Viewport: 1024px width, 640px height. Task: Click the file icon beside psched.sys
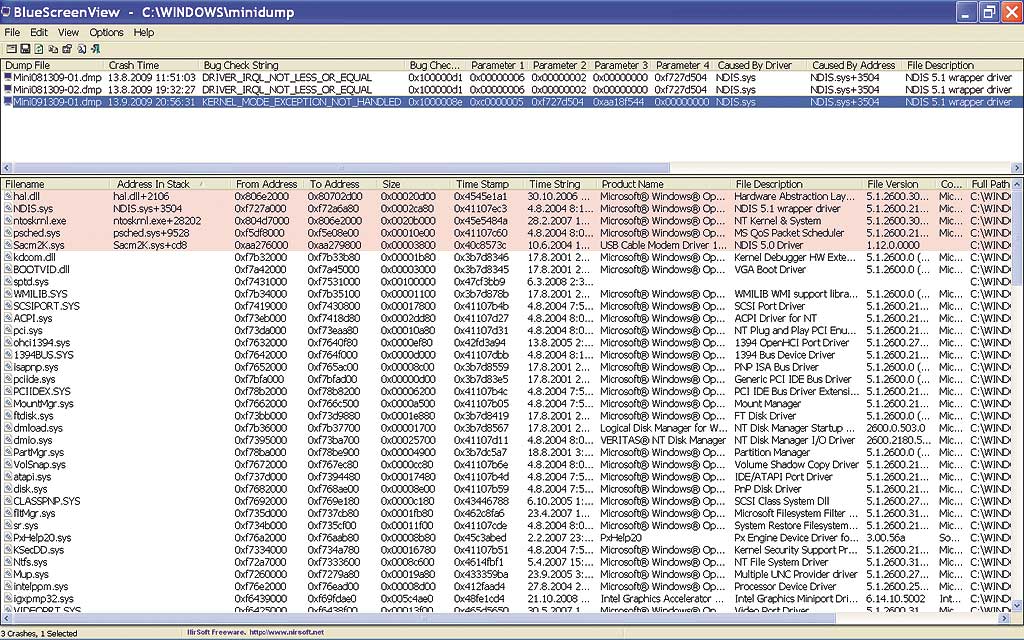(x=8, y=232)
